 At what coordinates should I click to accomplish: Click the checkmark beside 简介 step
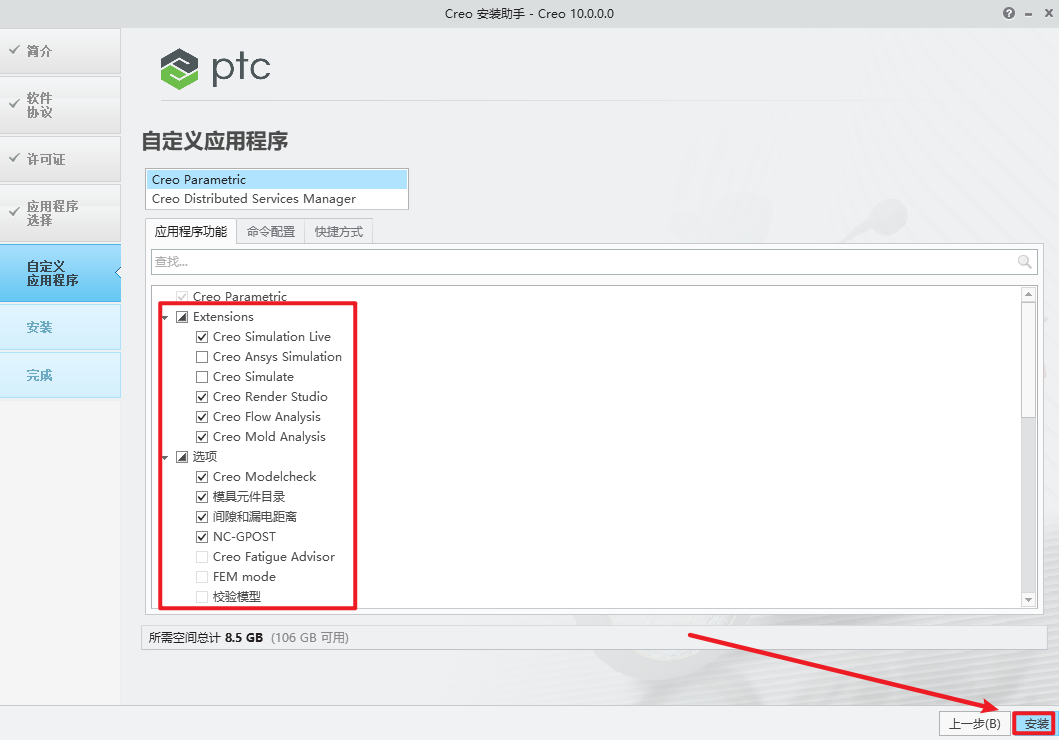(14, 46)
